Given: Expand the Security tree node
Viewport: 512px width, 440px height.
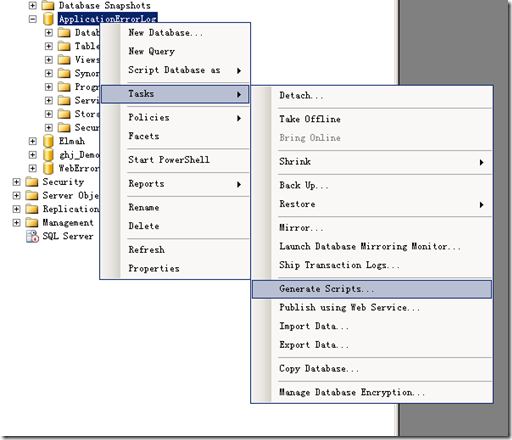Looking at the screenshot, I should (x=16, y=182).
